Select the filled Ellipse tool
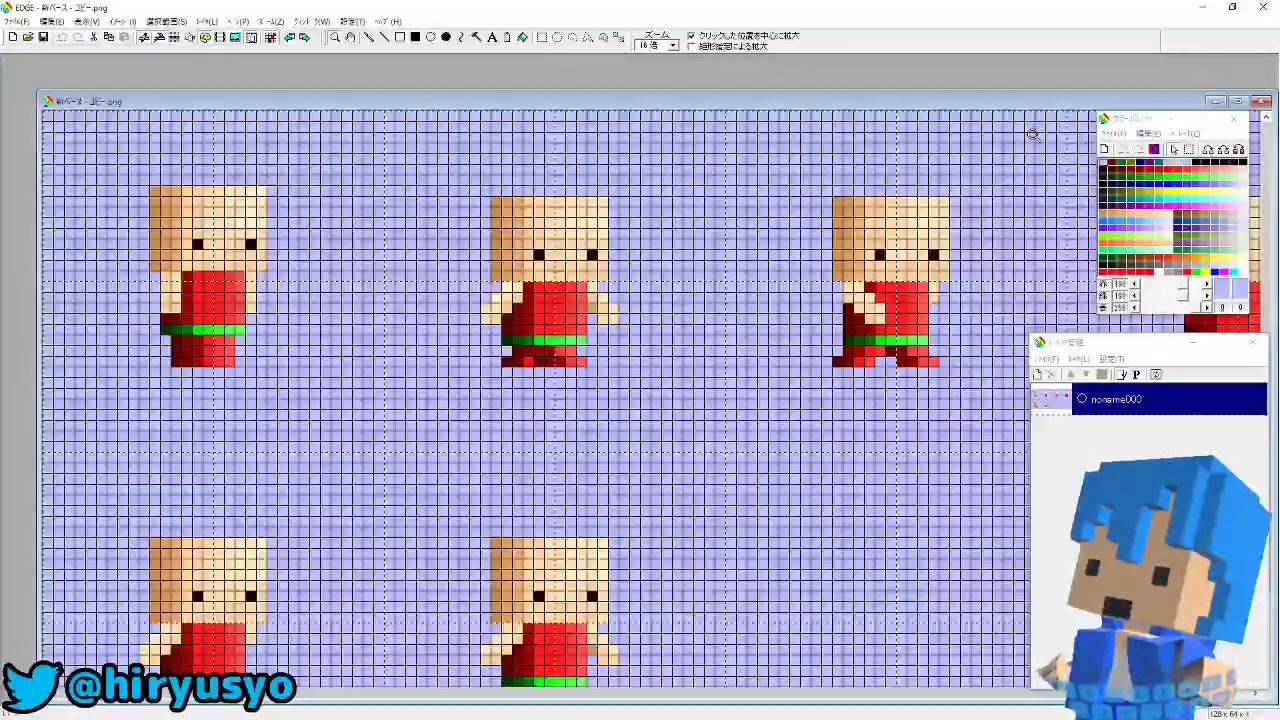The height and width of the screenshot is (720, 1280). (x=446, y=37)
